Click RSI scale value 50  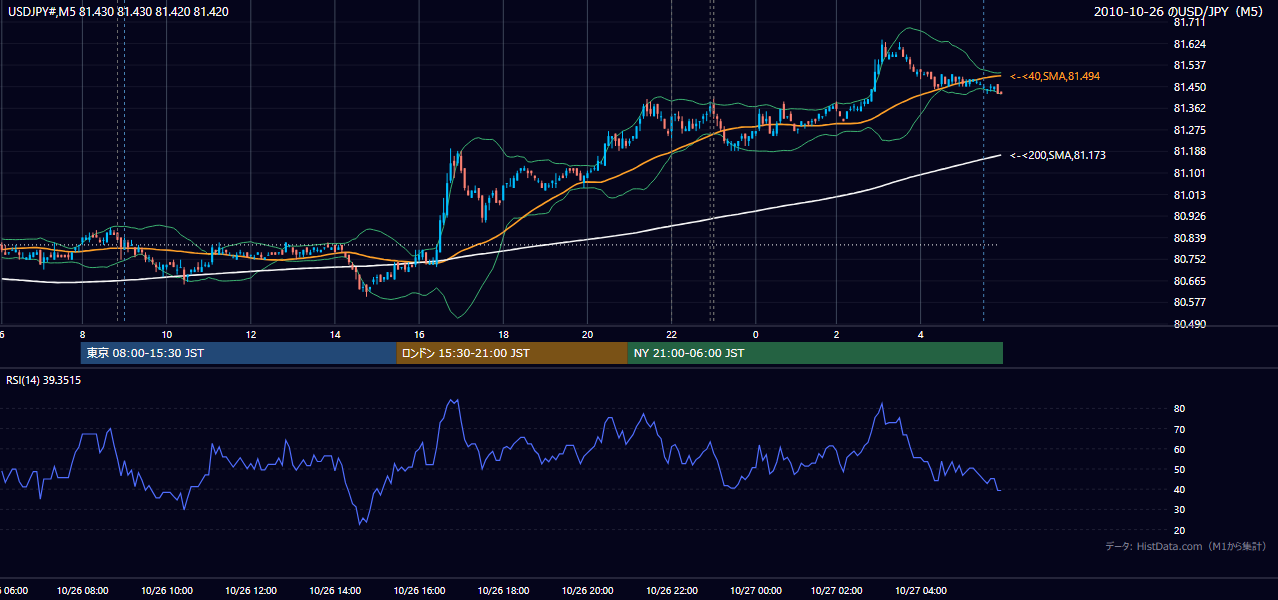1180,469
